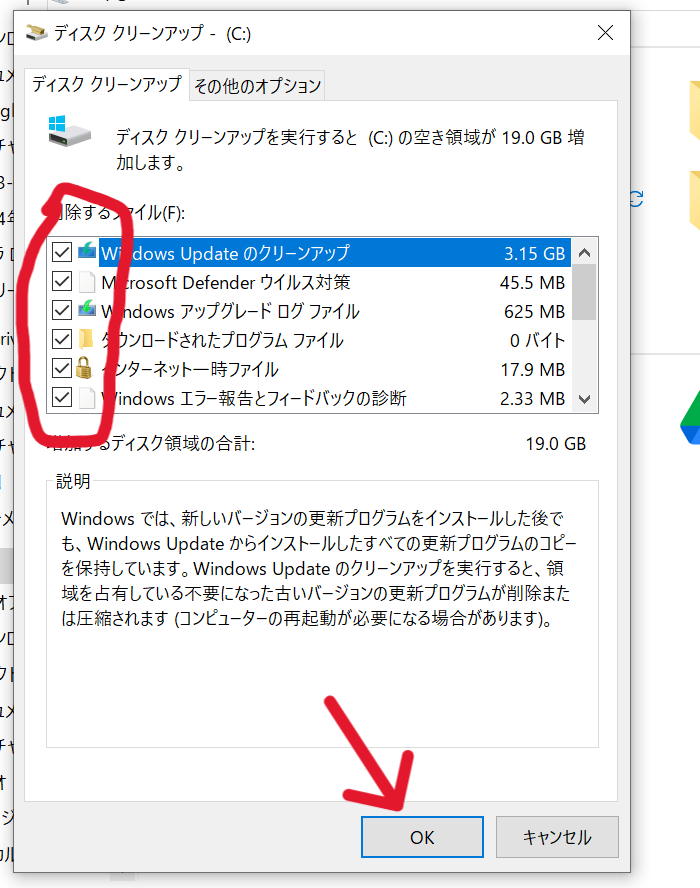Toggle the インターネット一時ファイル checkbox

coord(62,369)
